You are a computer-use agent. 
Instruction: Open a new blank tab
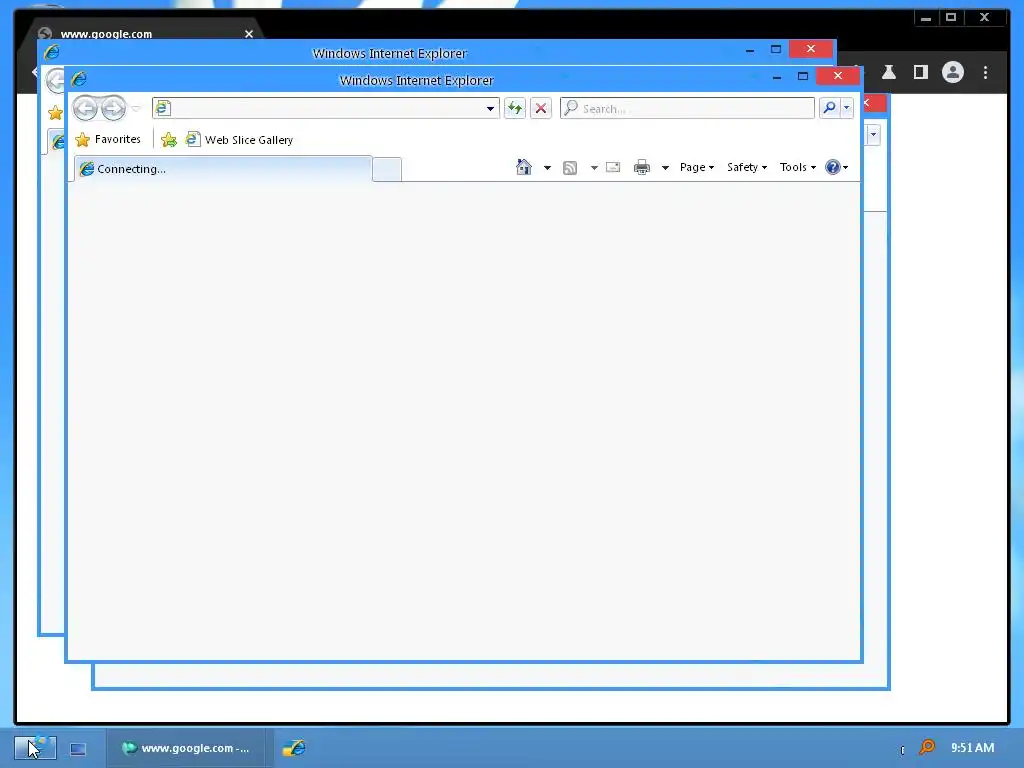point(387,169)
